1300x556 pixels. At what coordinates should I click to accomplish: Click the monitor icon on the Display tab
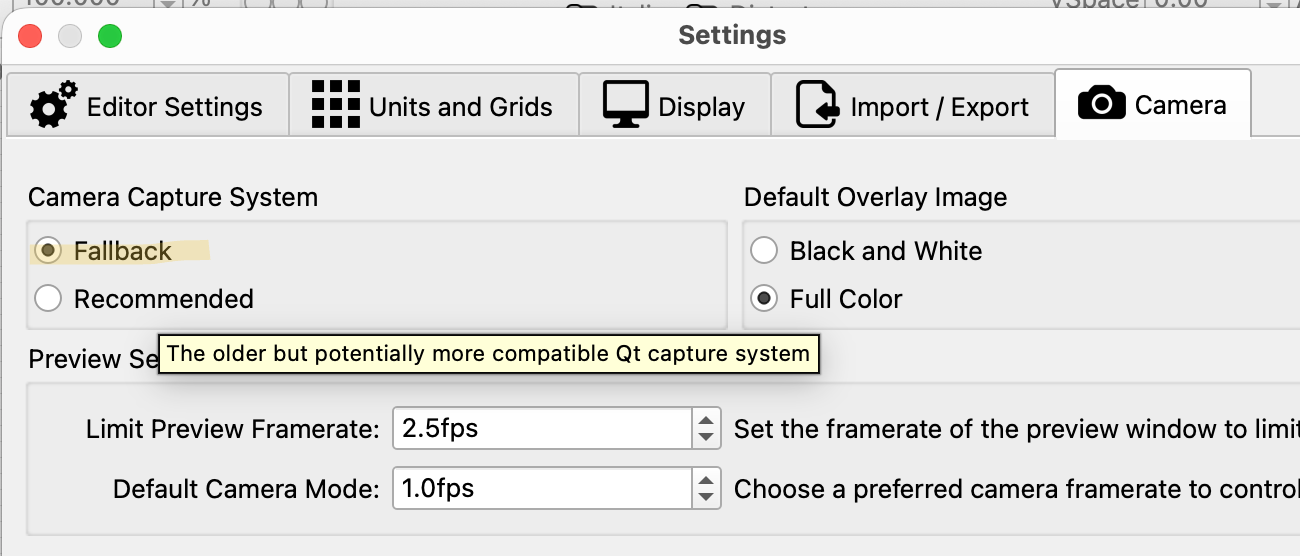[x=626, y=105]
